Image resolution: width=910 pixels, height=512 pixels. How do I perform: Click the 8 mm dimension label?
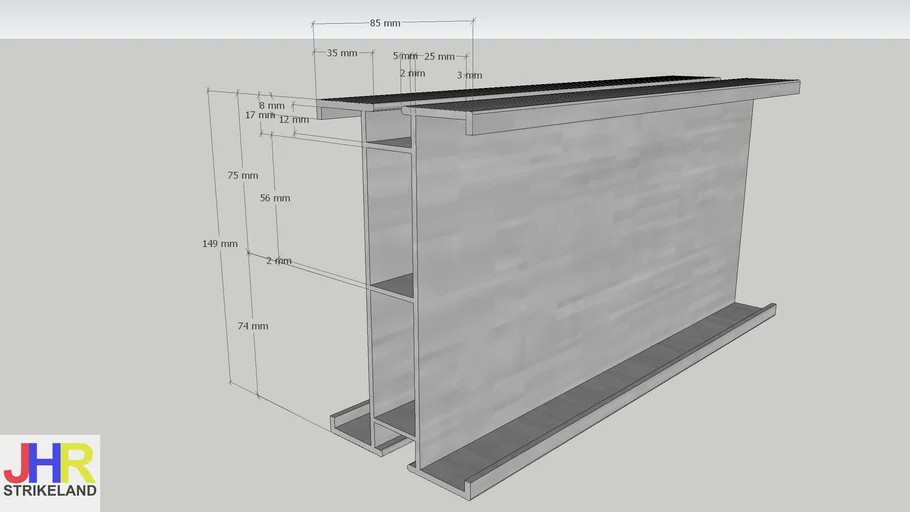point(272,106)
